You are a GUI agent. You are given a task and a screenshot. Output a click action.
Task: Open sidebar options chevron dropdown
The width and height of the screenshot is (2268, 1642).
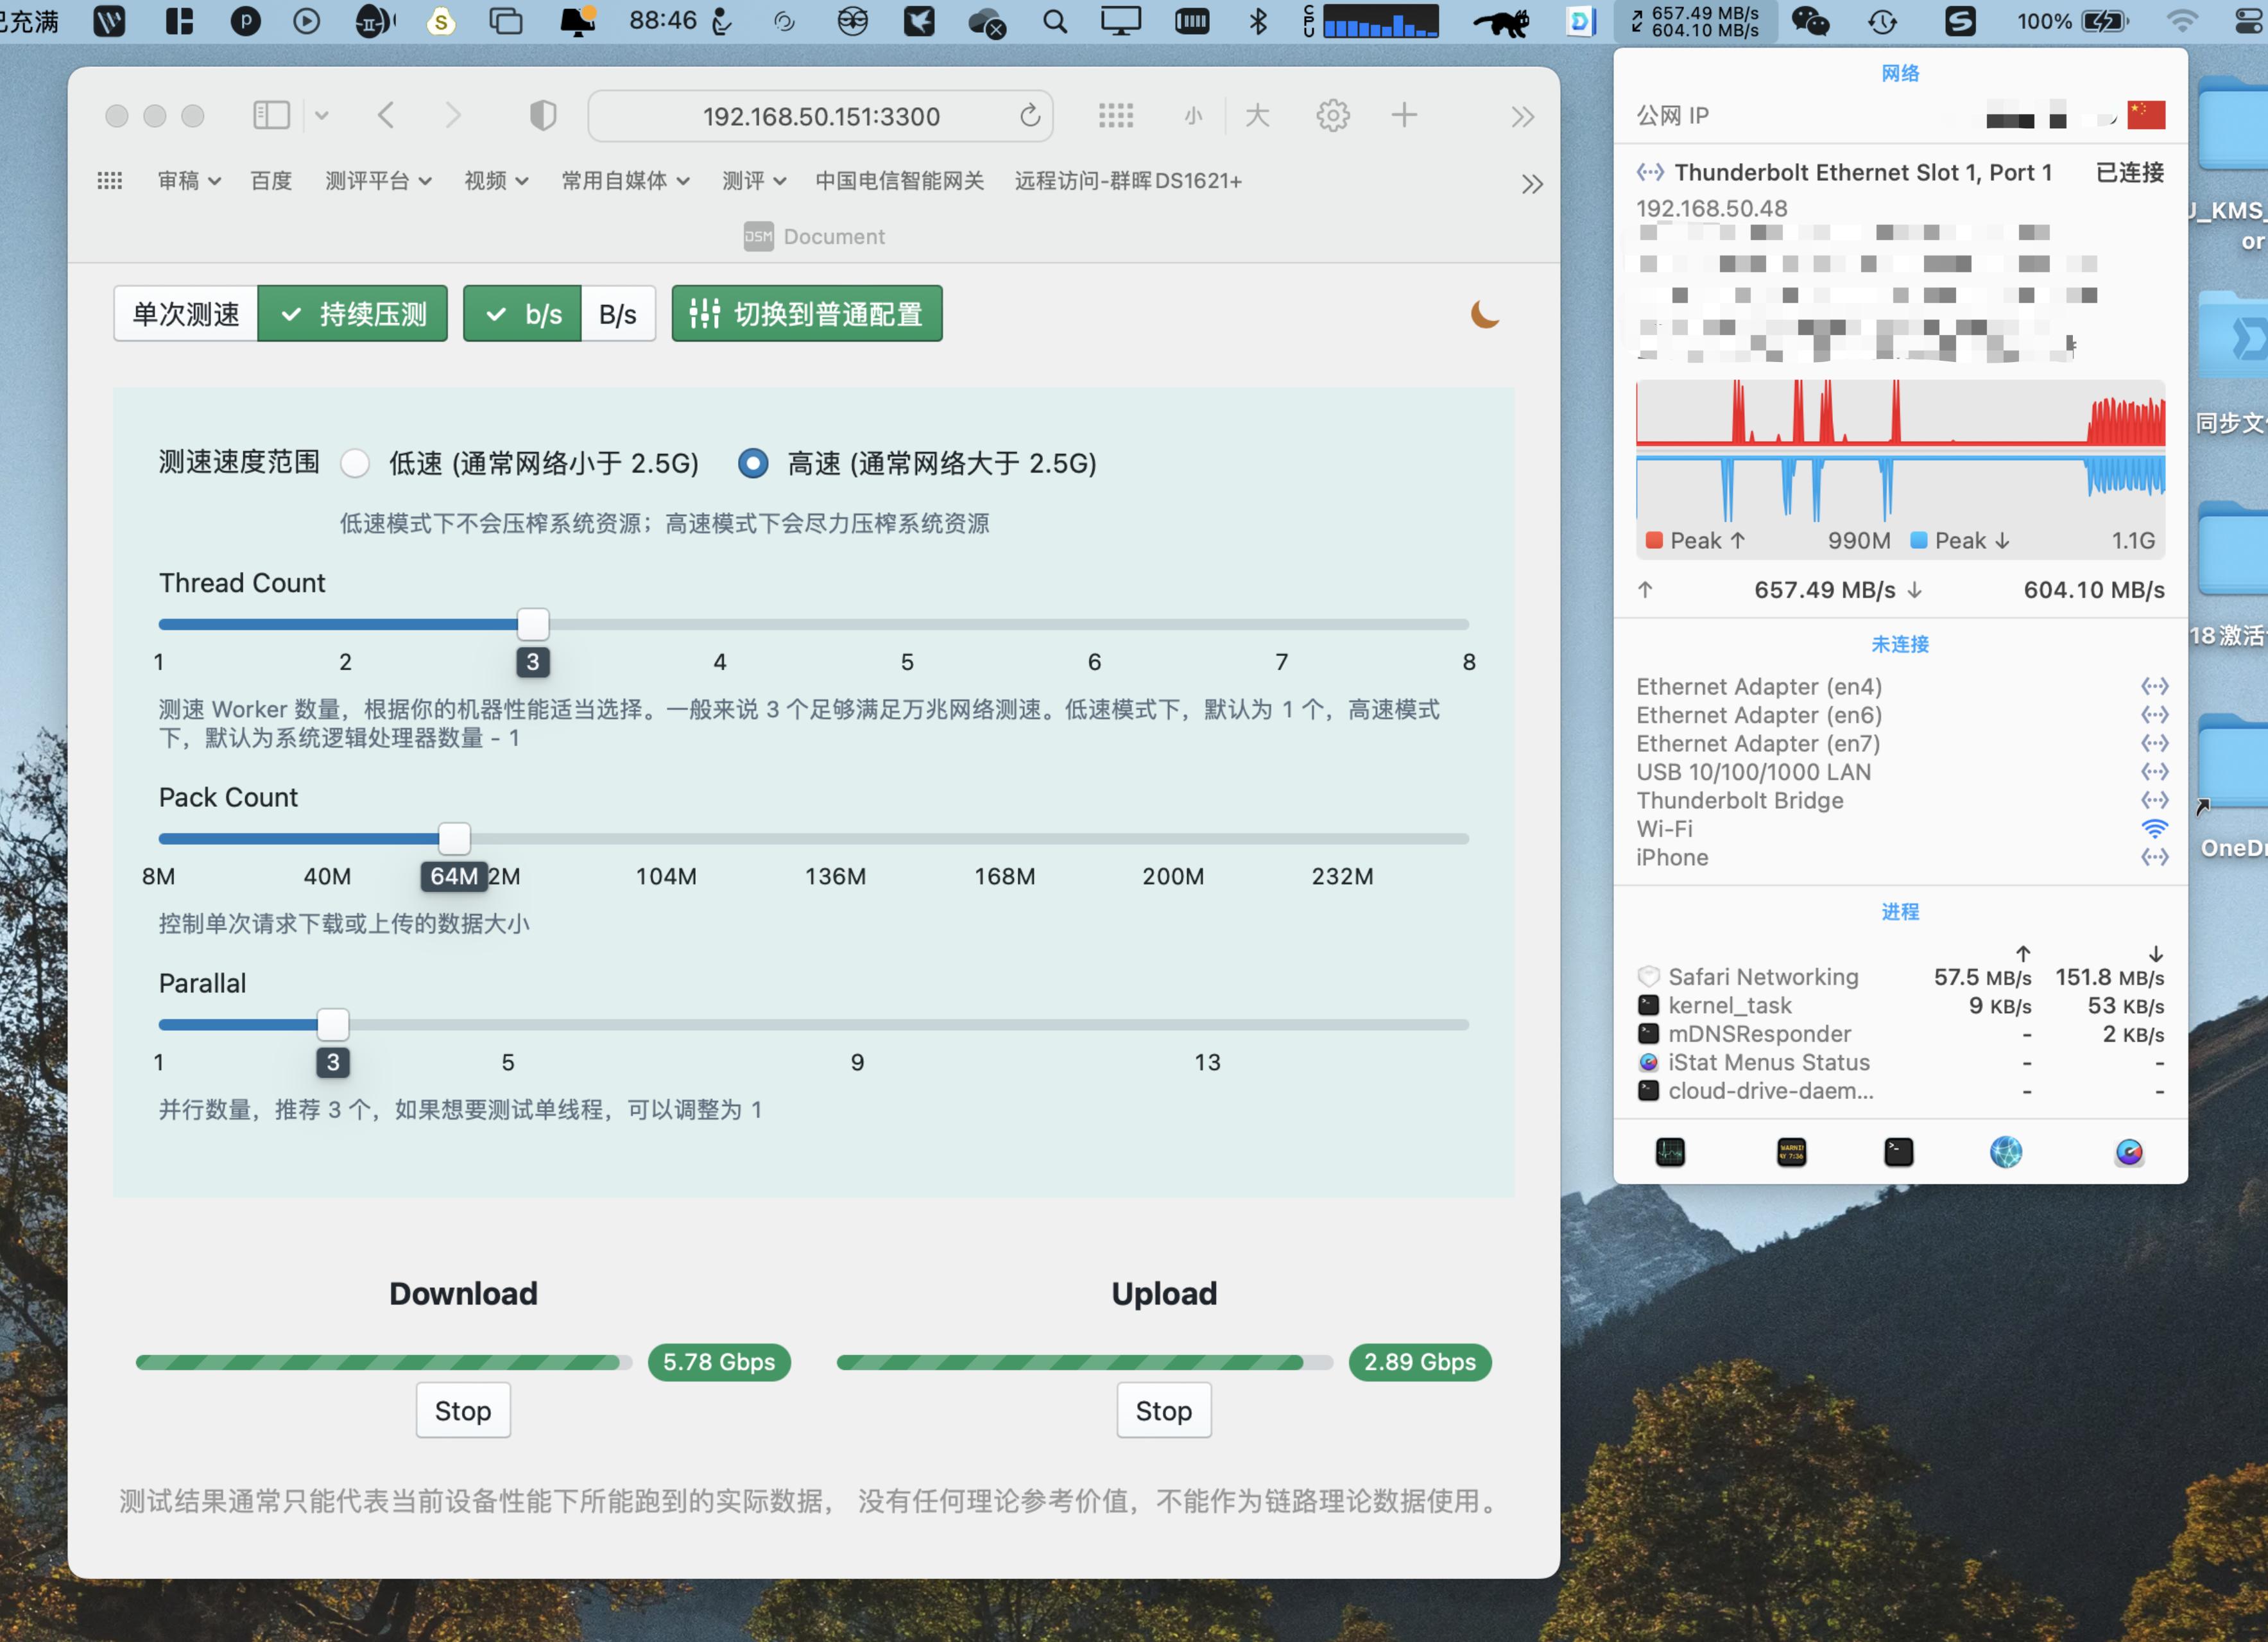(x=322, y=116)
